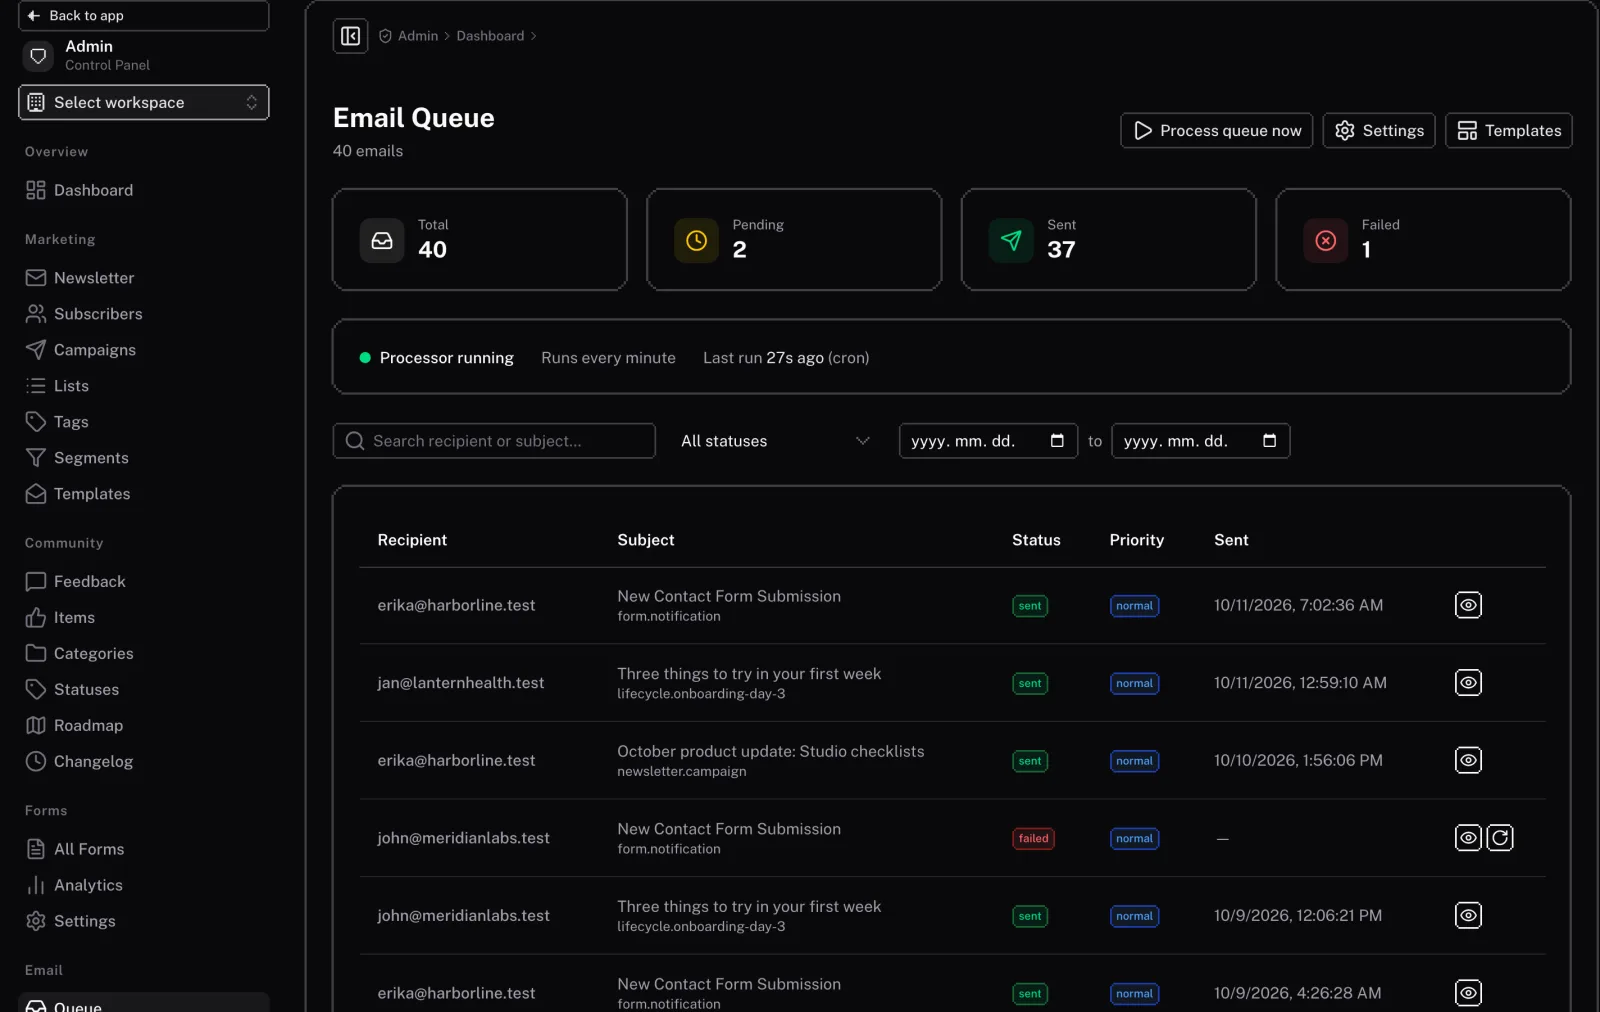View email to jan@lanternhealth.test
This screenshot has width=1600, height=1012.
[x=1468, y=683]
